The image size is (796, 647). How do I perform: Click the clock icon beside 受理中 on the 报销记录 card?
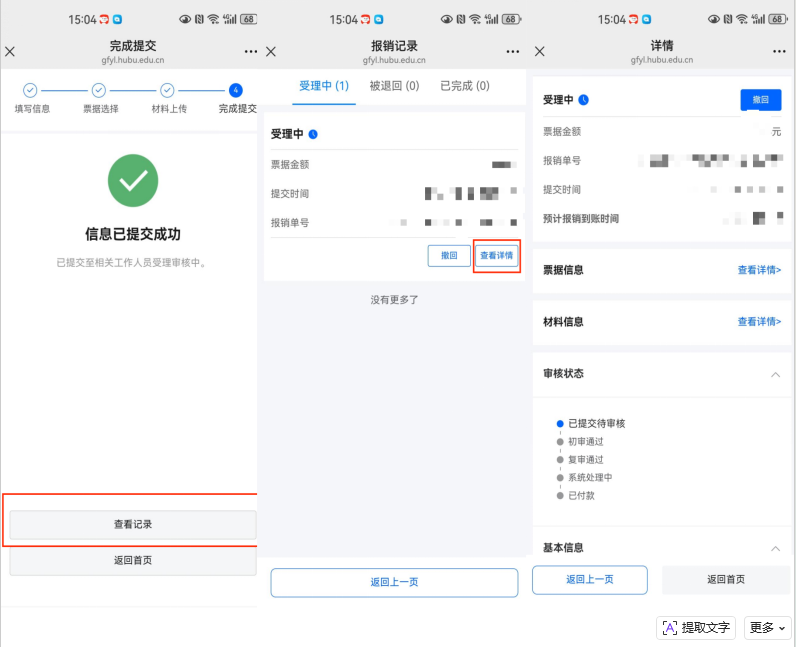(x=313, y=134)
